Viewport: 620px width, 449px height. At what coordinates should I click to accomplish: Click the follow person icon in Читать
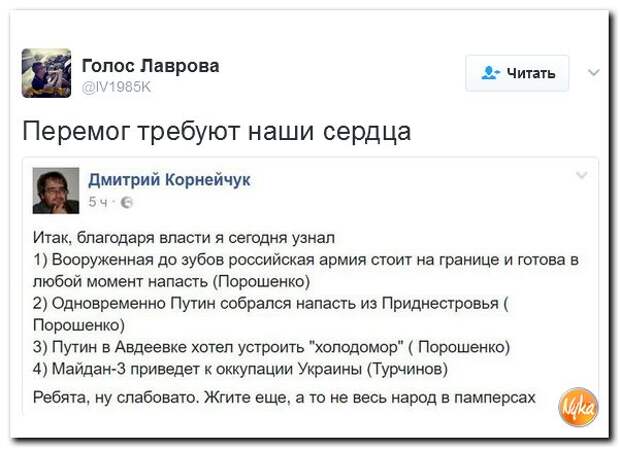coord(491,73)
